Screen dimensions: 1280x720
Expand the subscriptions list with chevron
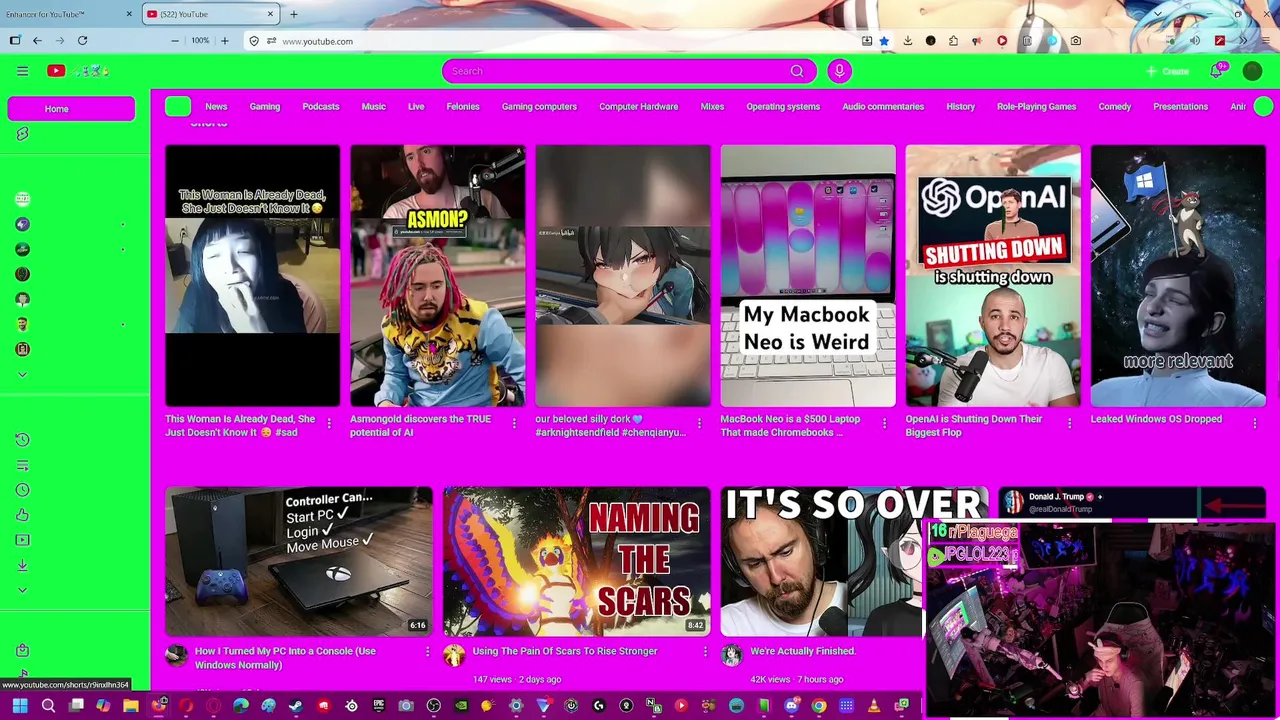22,374
